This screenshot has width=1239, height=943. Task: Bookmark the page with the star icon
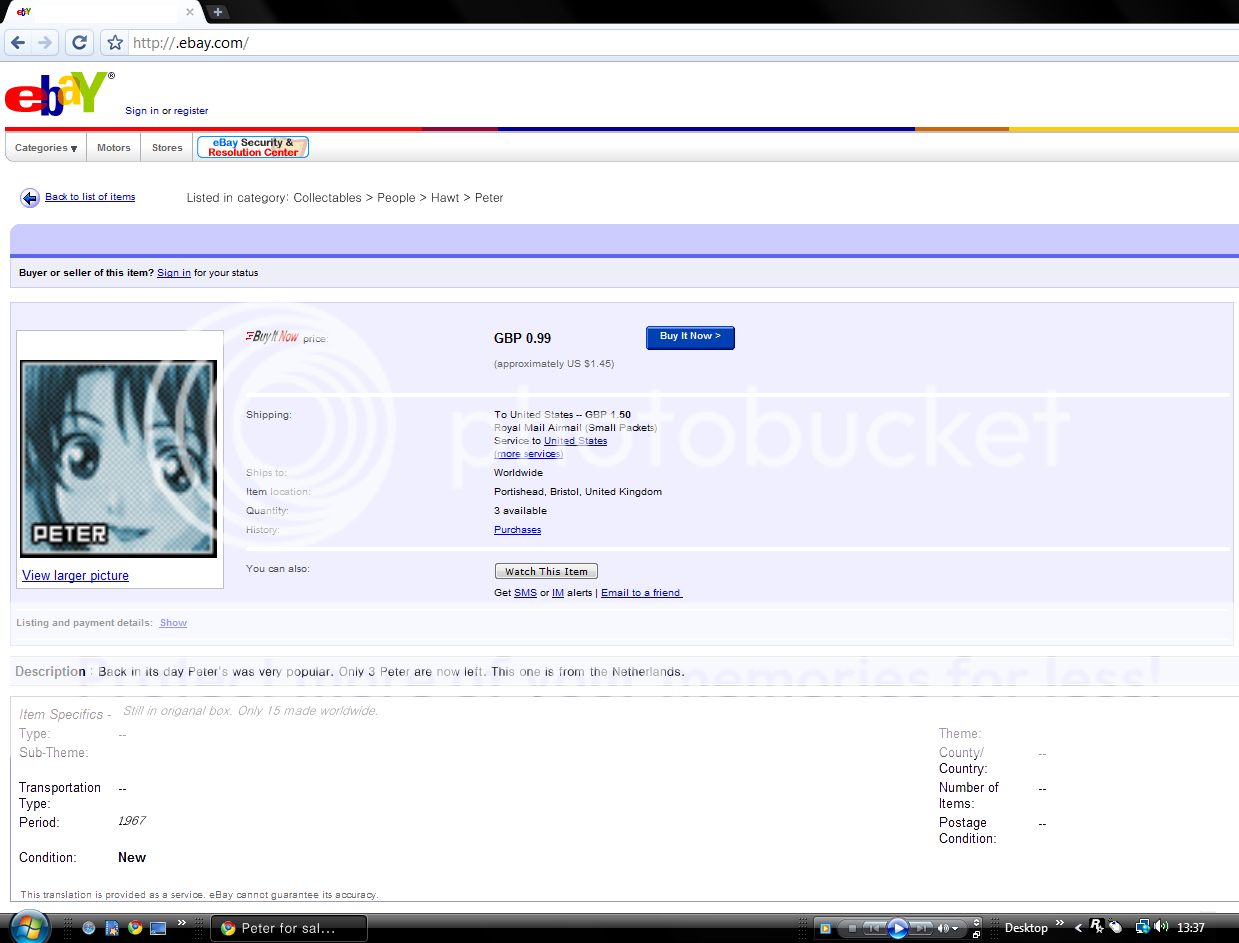tap(115, 43)
